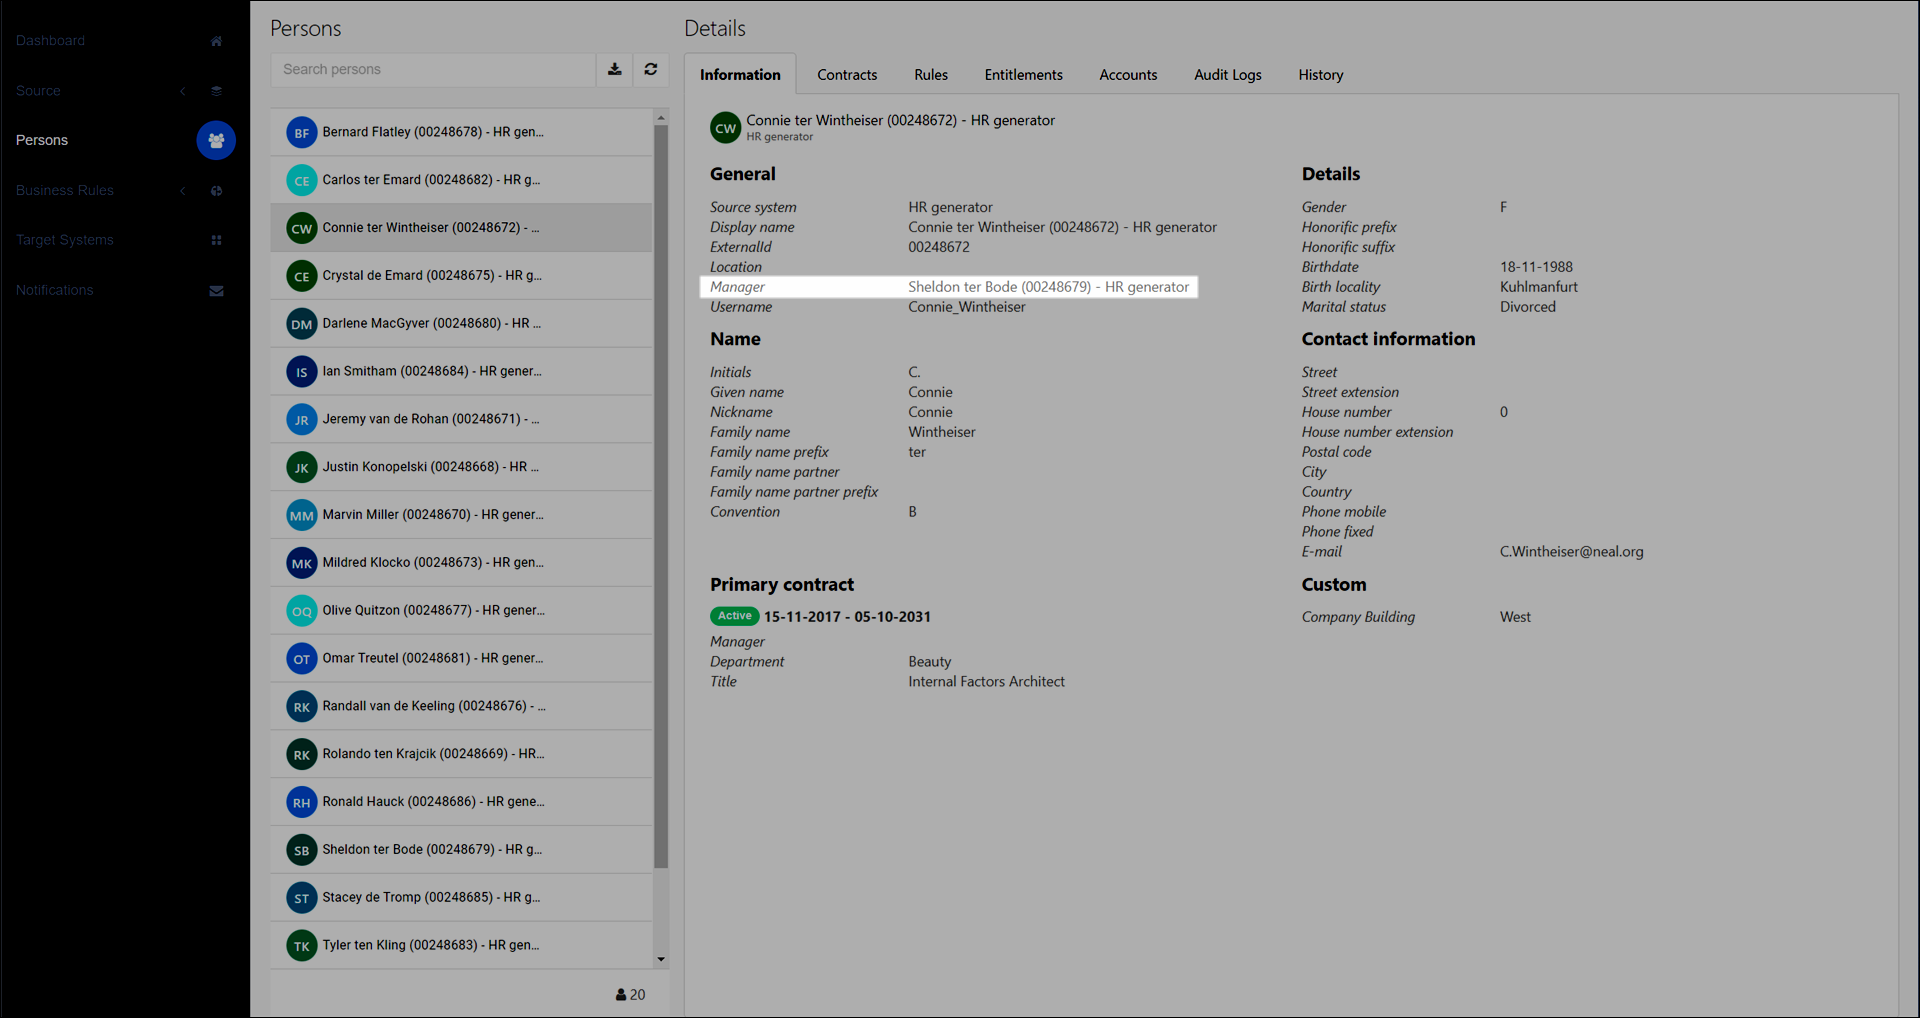Click the MK avatar for Mildred Klocko
Viewport: 1920px width, 1019px height.
pos(301,563)
